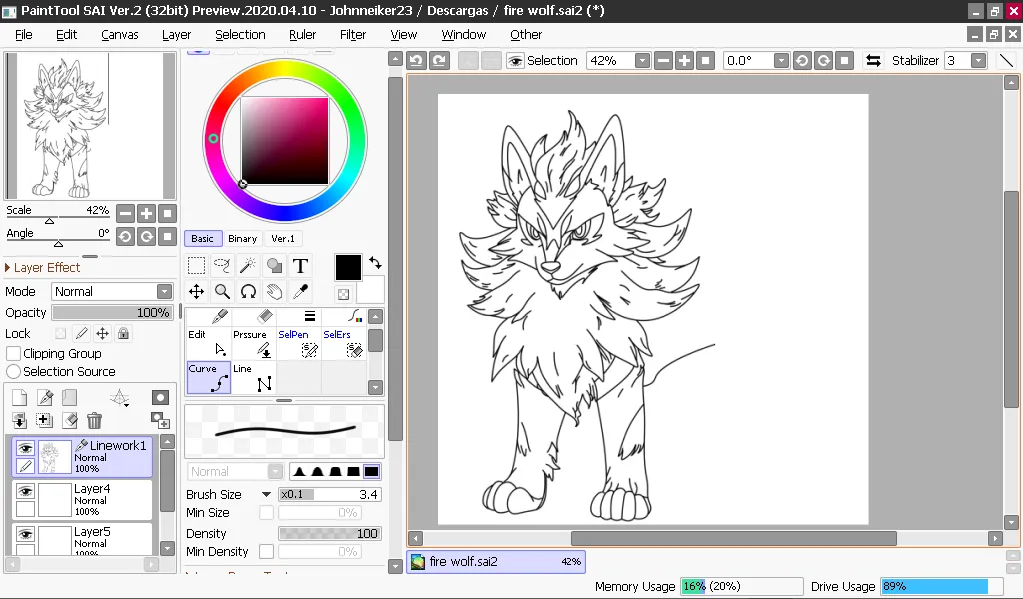Hide the Layer5 layer
This screenshot has height=599, width=1023.
click(x=25, y=534)
